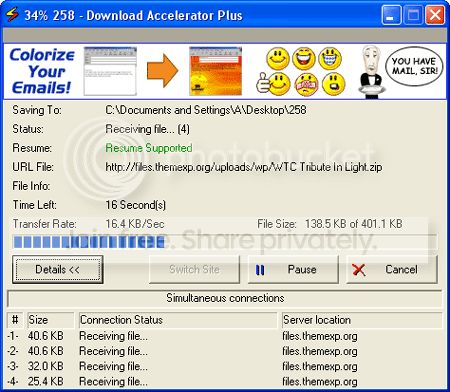
Task: Minimize the Download Accelerator Plus window
Action: (x=391, y=15)
